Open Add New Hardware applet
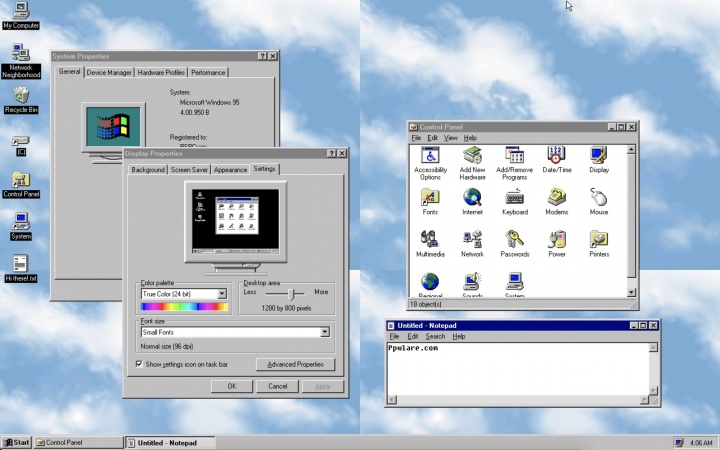 pos(472,157)
